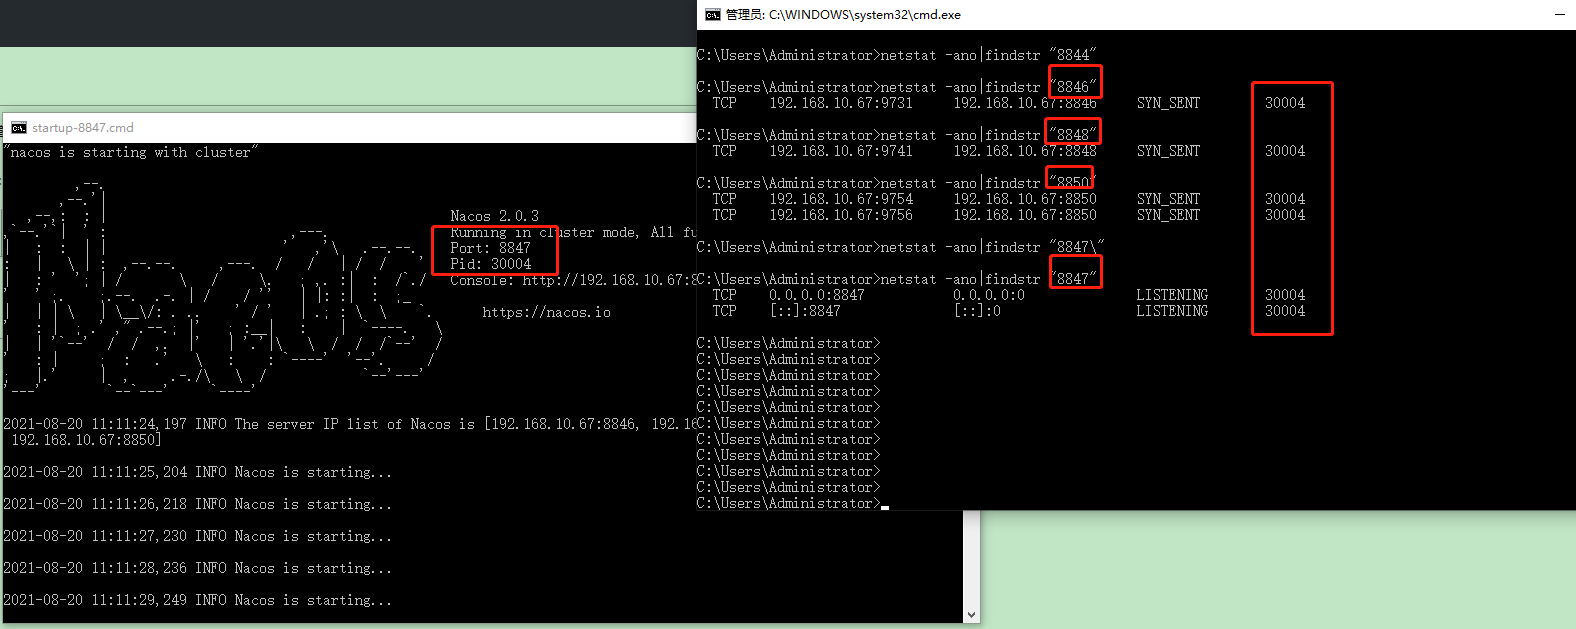This screenshot has width=1576, height=629.
Task: Click local address 192.168.10.67:9741
Action: (x=841, y=151)
